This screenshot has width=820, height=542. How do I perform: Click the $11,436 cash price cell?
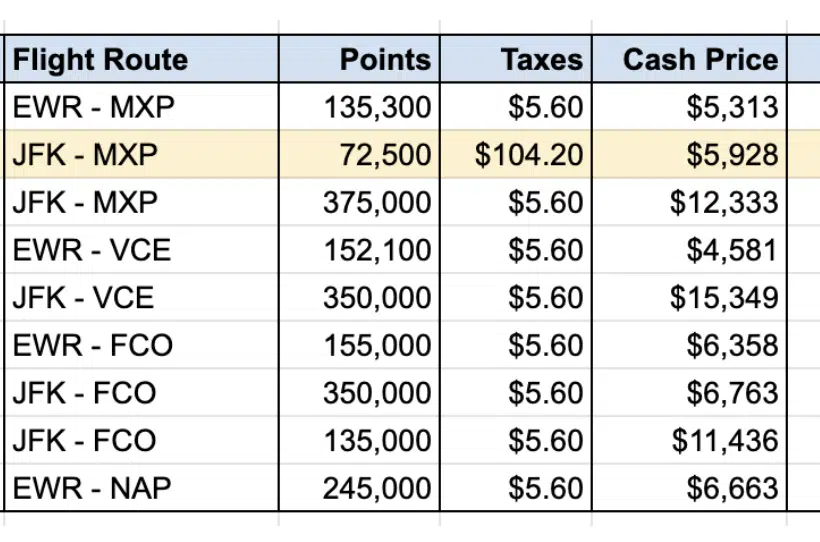pyautogui.click(x=724, y=440)
